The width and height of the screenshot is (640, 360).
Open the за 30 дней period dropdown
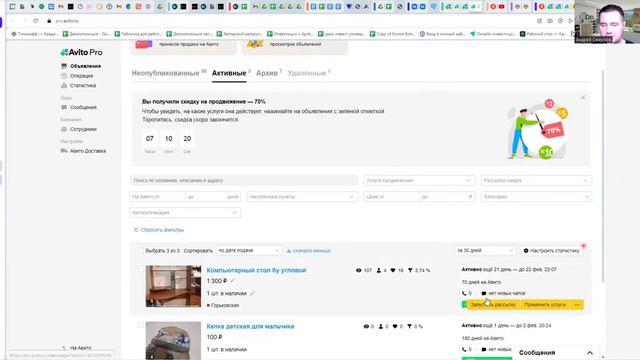(x=484, y=251)
